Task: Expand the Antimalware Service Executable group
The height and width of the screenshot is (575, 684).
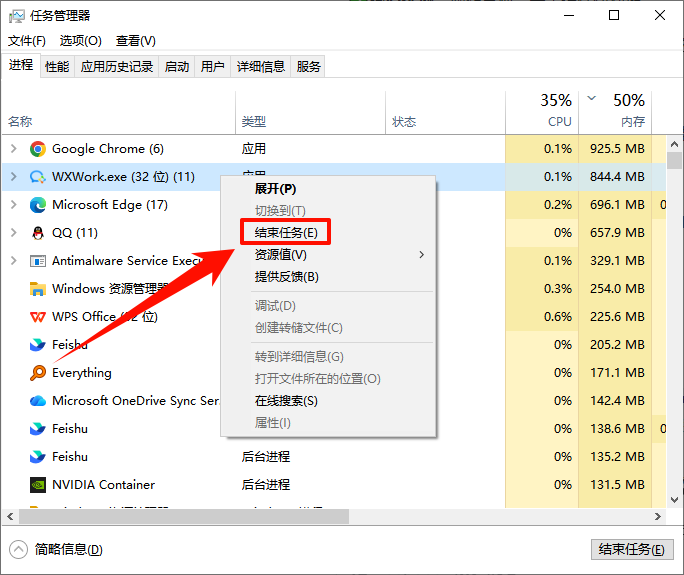Action: coord(14,261)
